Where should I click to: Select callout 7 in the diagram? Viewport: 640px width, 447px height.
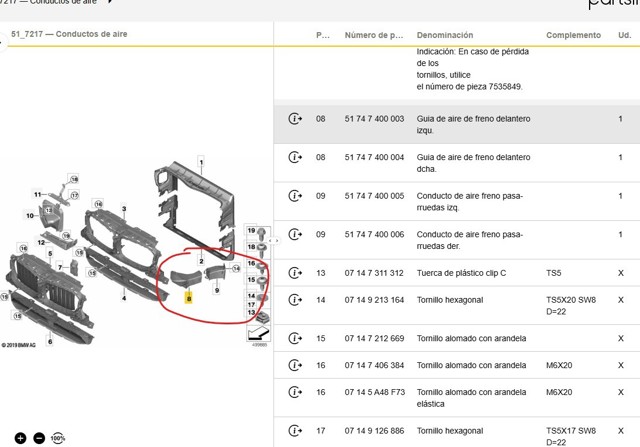click(60, 267)
